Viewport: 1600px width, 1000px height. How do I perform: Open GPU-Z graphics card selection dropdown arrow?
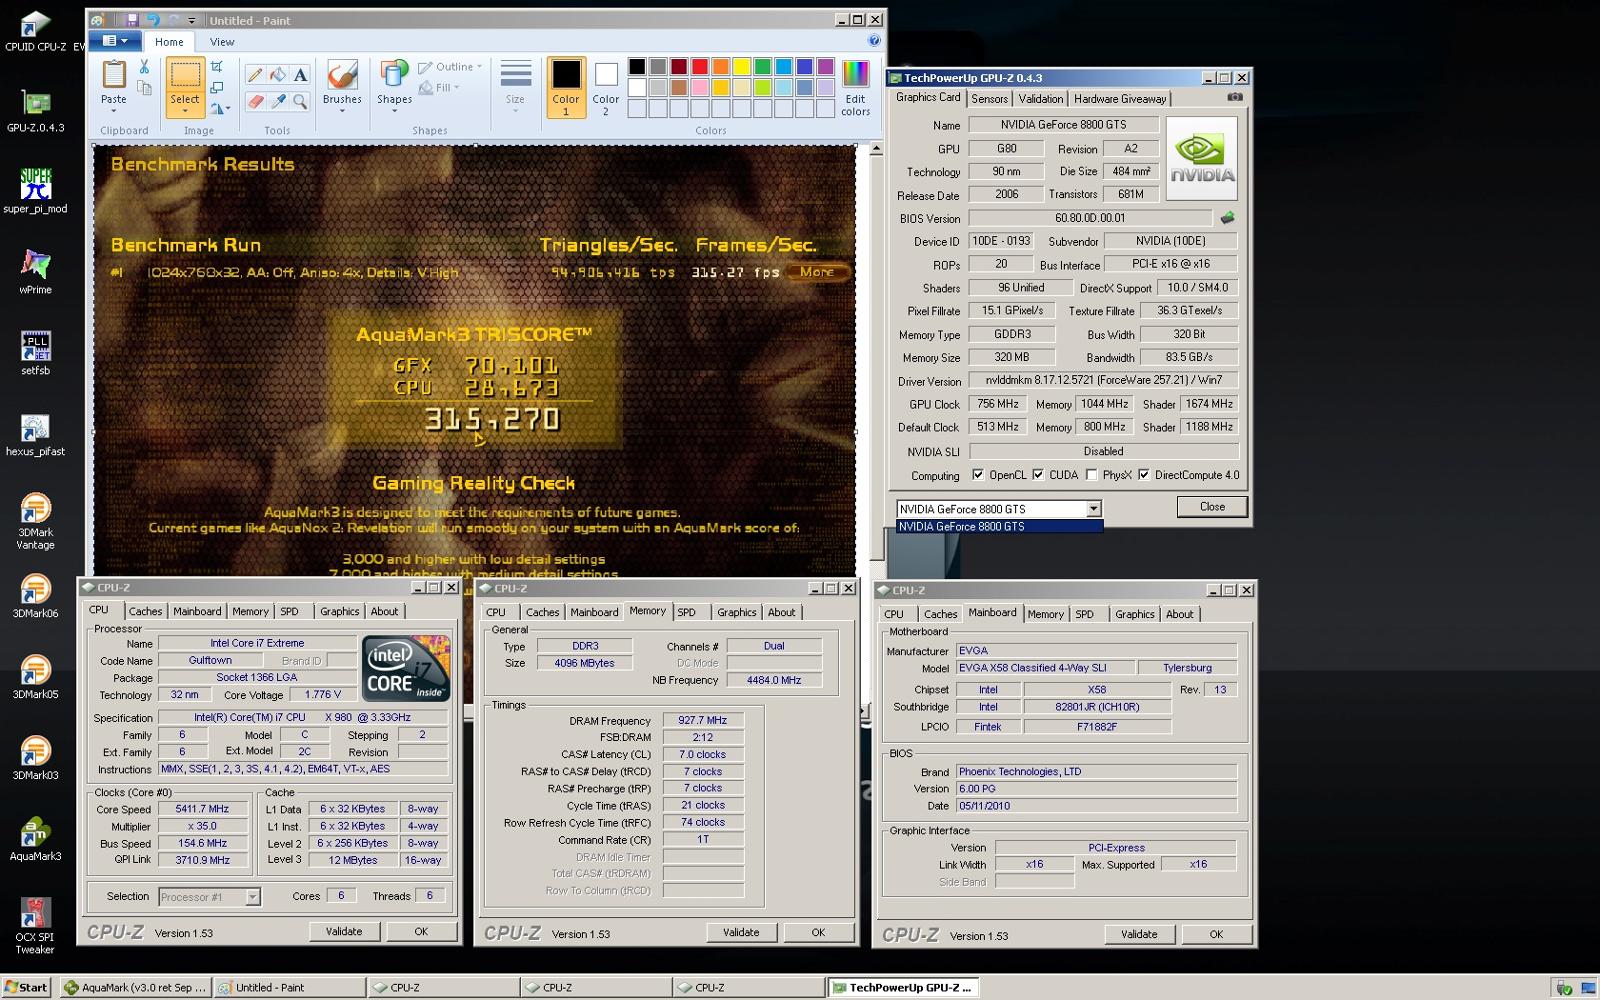[1094, 509]
